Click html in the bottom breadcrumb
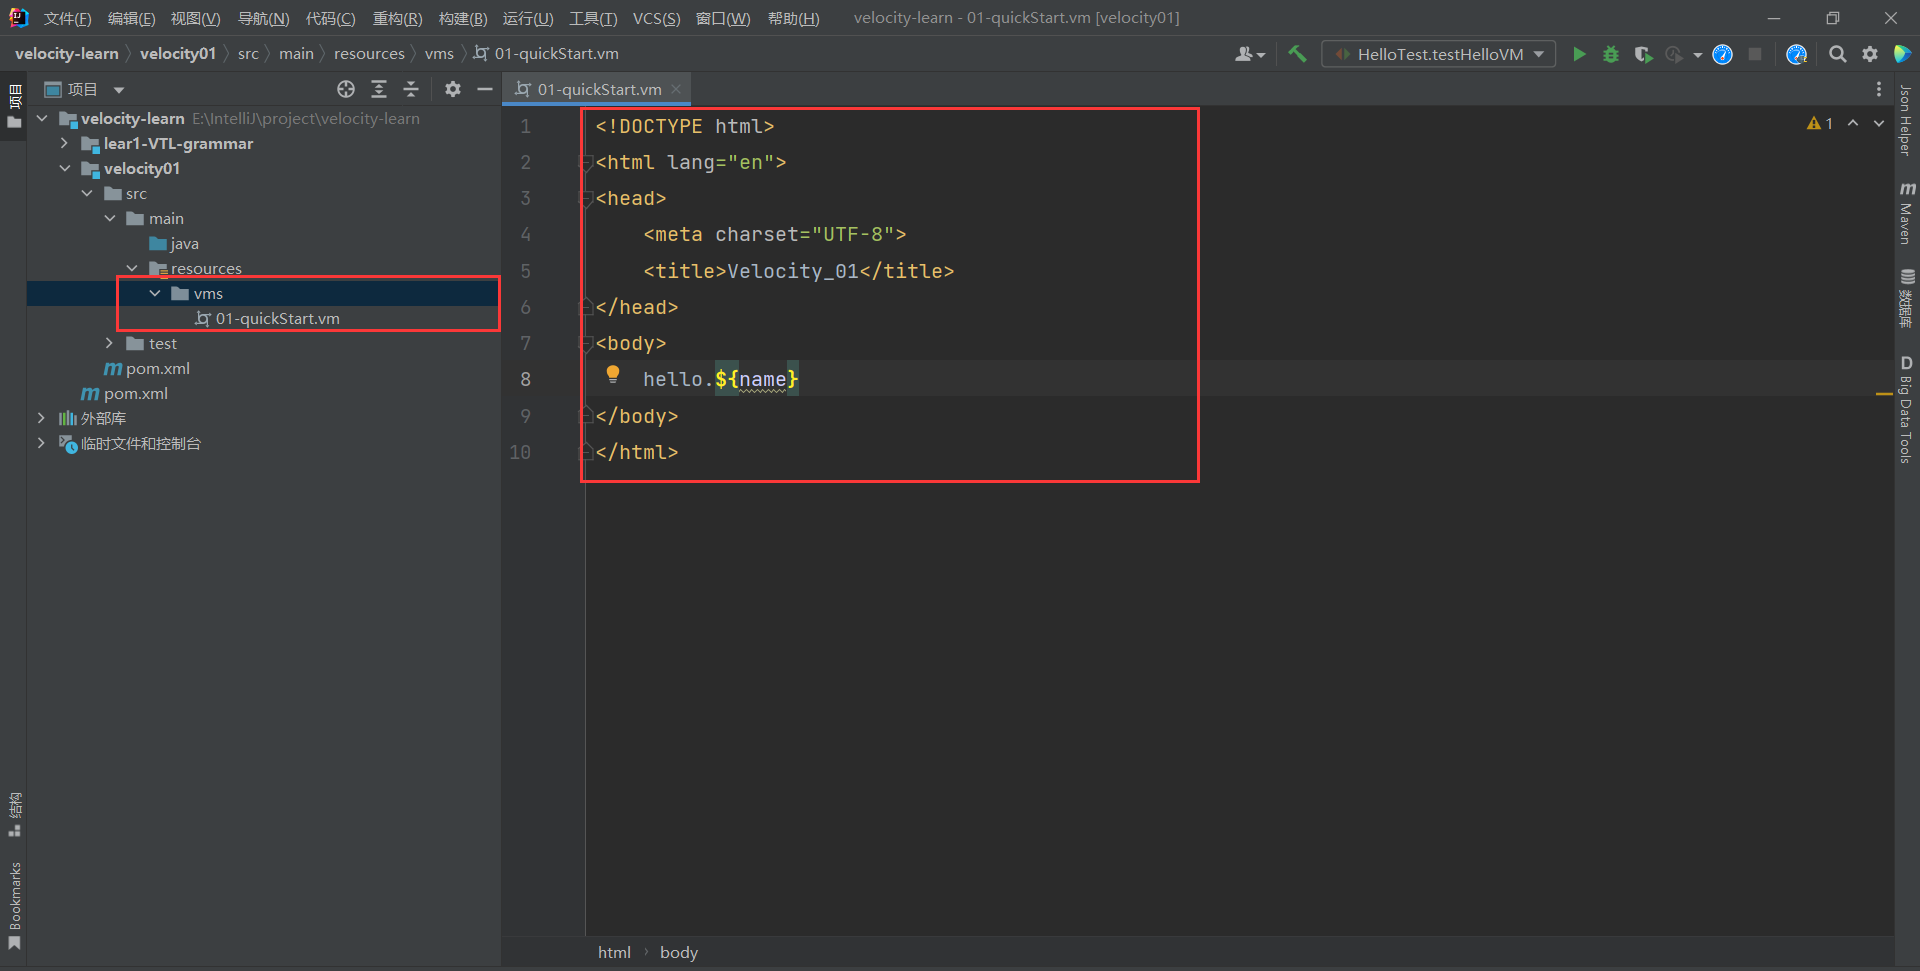 (x=614, y=952)
